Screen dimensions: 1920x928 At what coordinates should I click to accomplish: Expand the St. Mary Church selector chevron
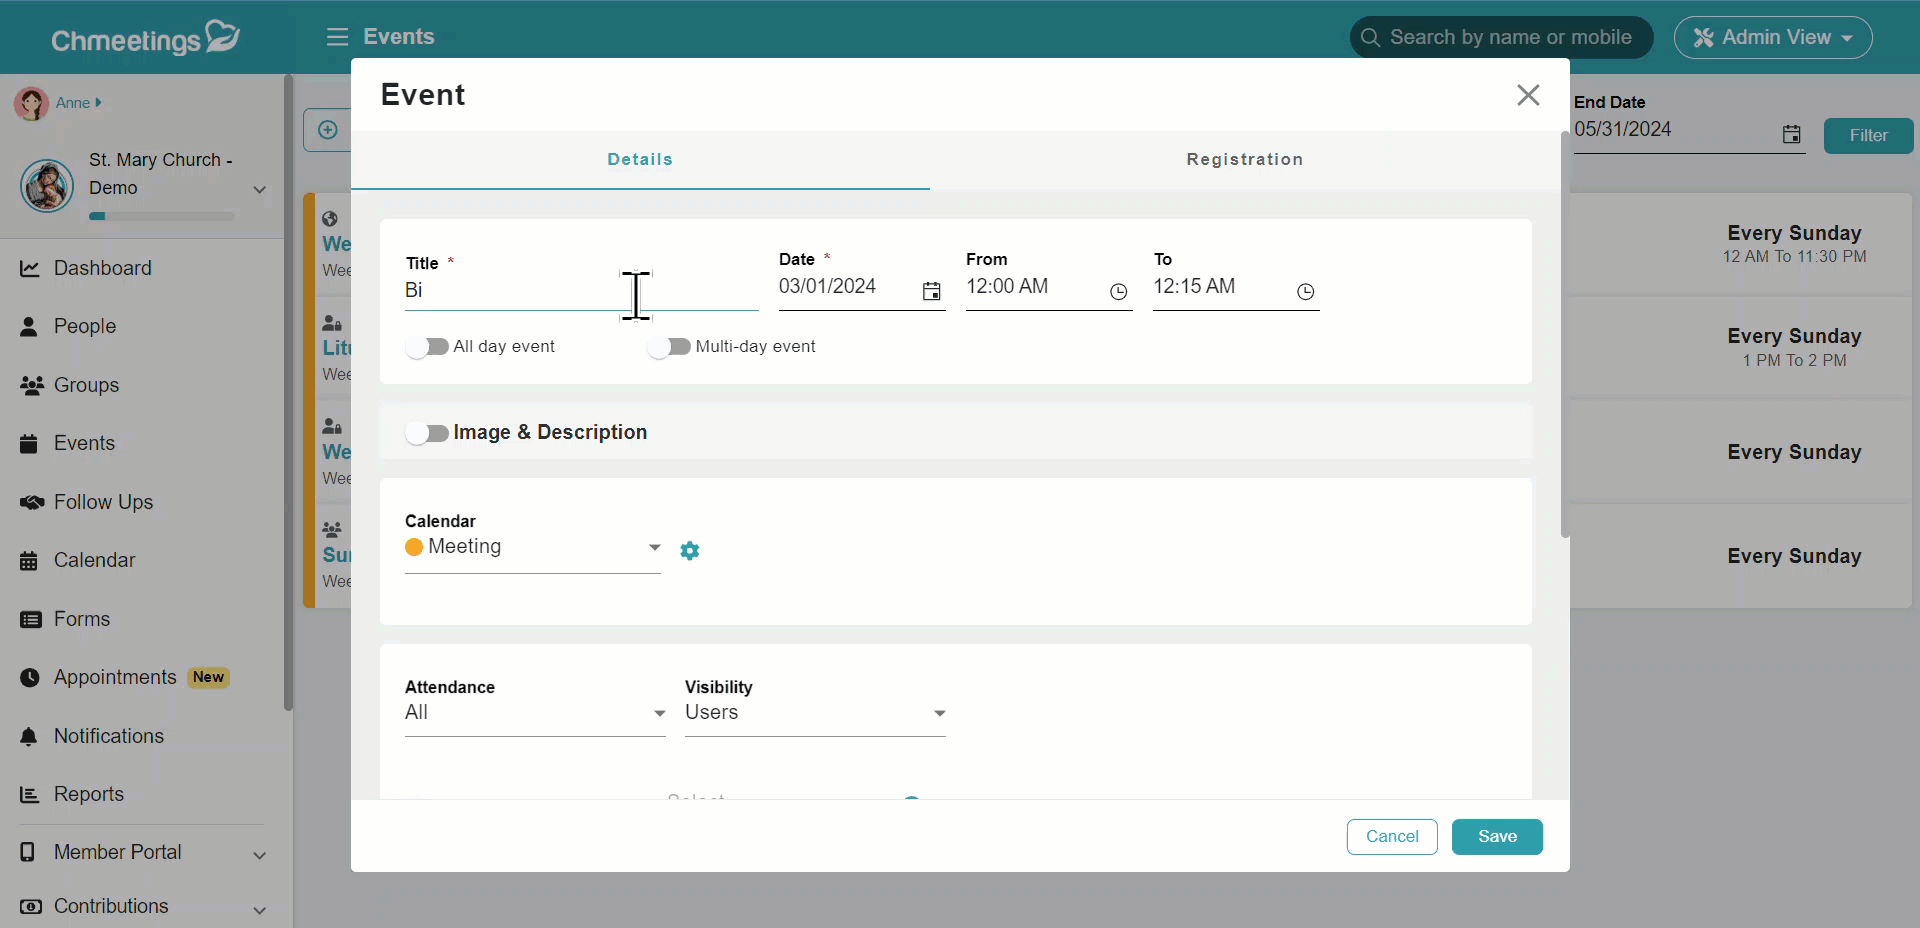[x=260, y=189]
